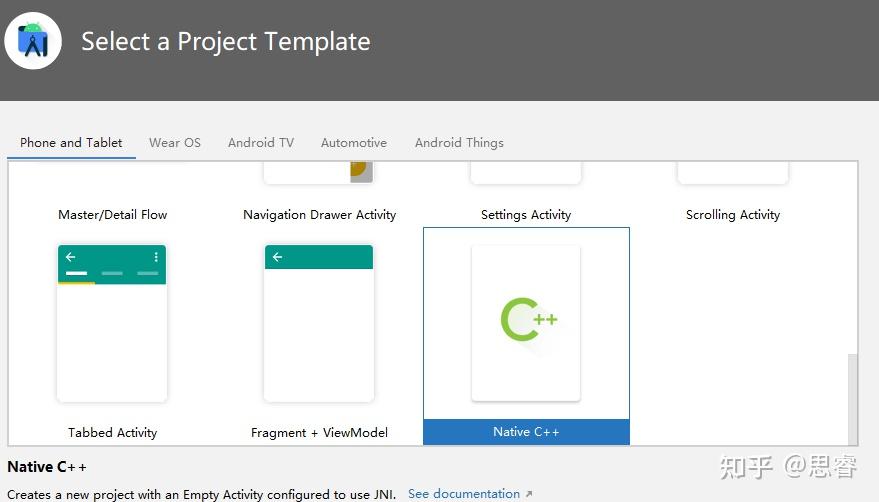
Task: Open the See documentation link
Action: [464, 494]
